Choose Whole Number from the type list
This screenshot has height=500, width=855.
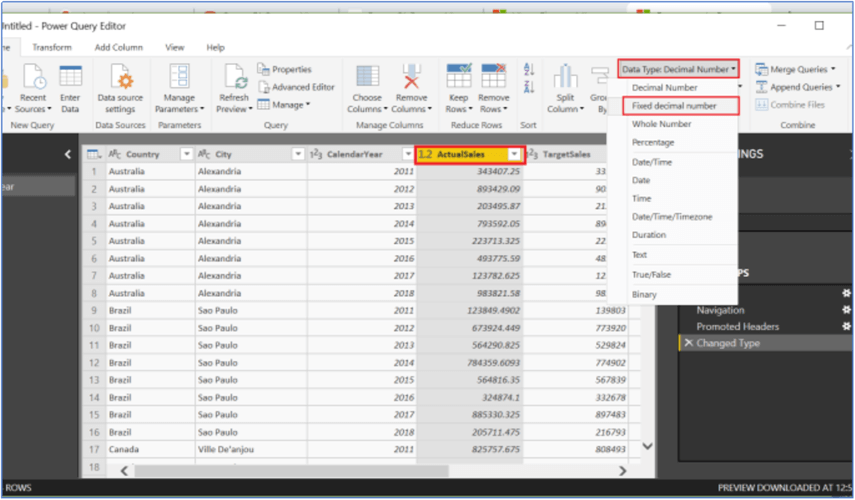[x=661, y=124]
